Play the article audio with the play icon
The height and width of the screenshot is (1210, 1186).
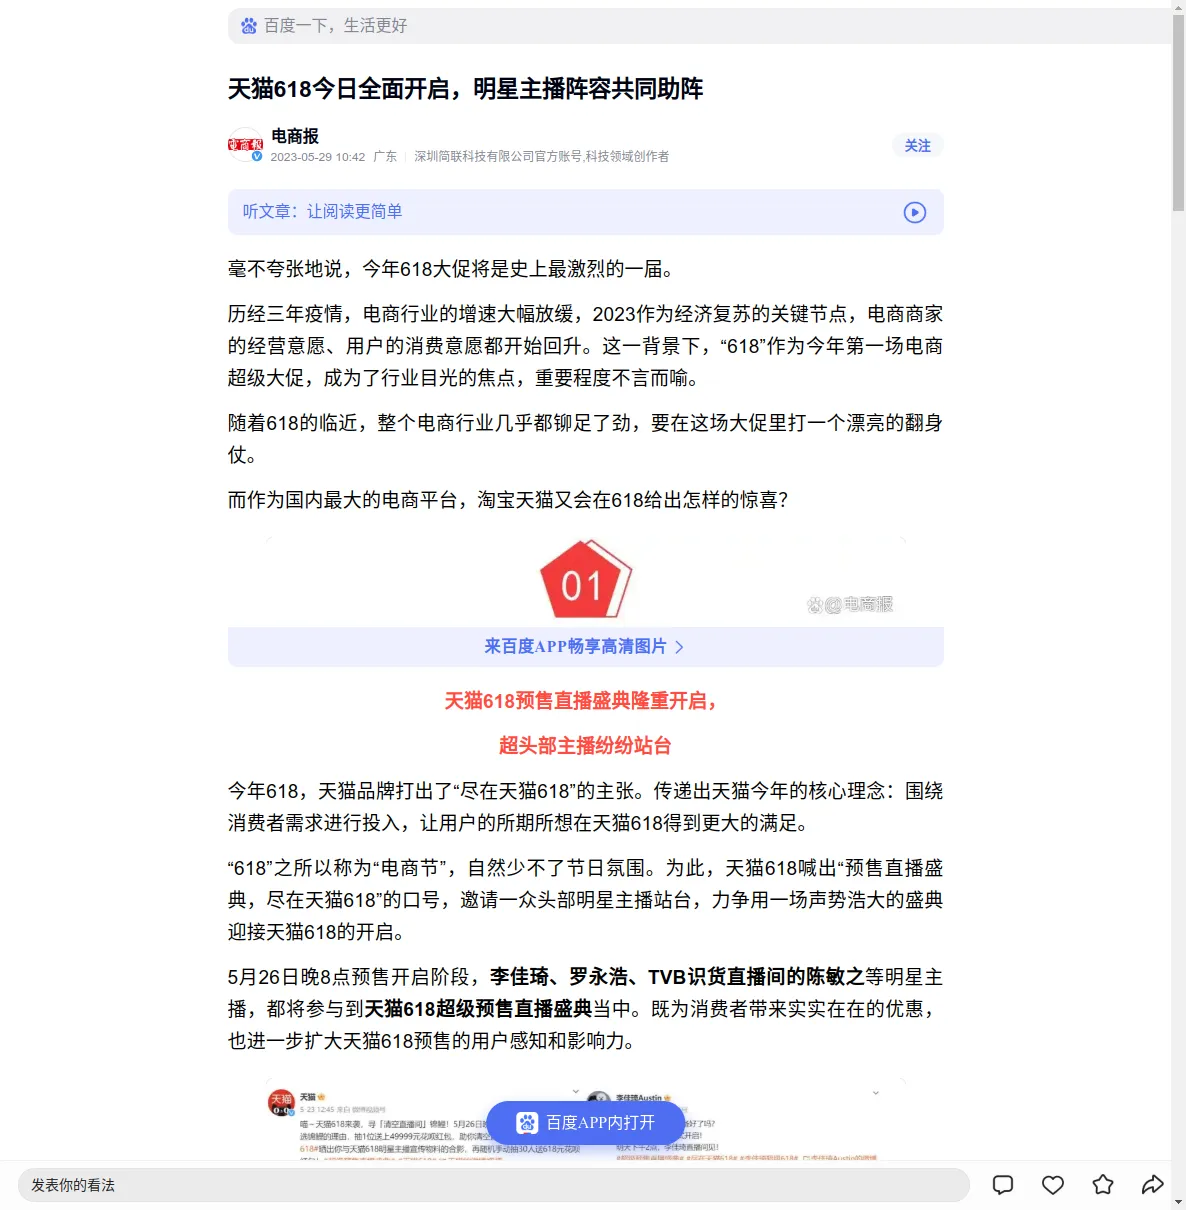coord(915,212)
